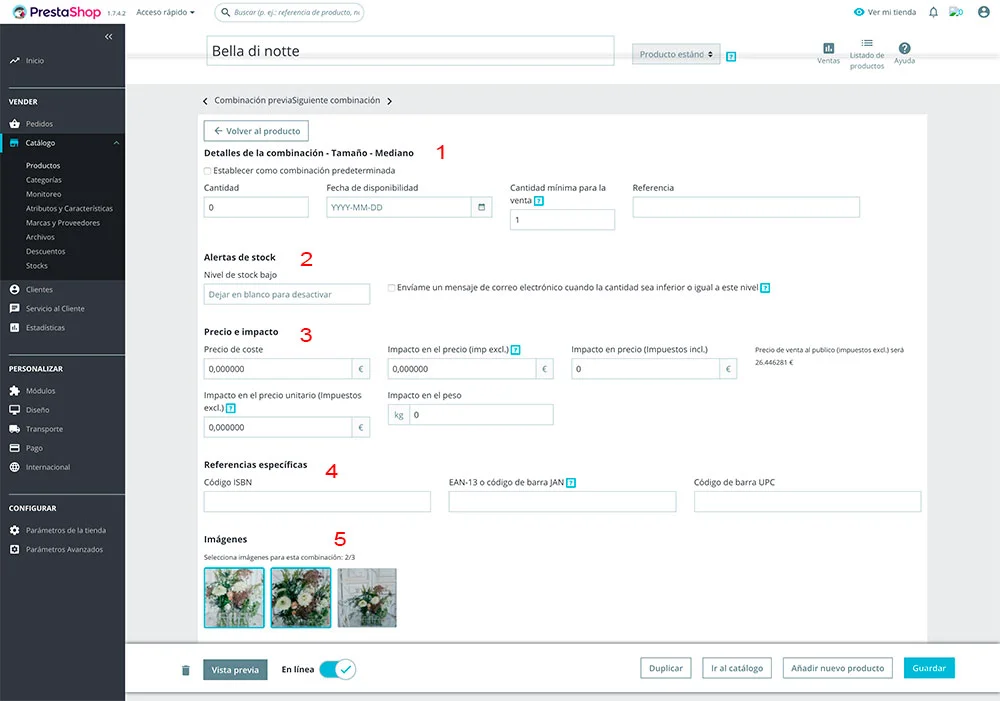Click help icon for EAN-13 barcode
1000x701 pixels.
click(571, 483)
